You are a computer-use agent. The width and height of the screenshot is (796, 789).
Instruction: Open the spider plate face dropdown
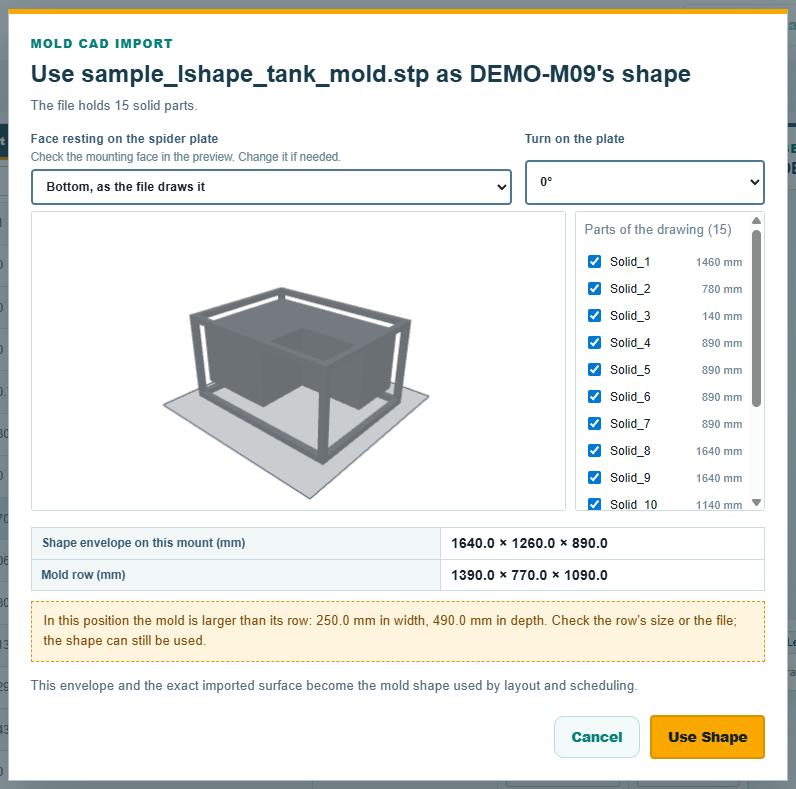271,187
